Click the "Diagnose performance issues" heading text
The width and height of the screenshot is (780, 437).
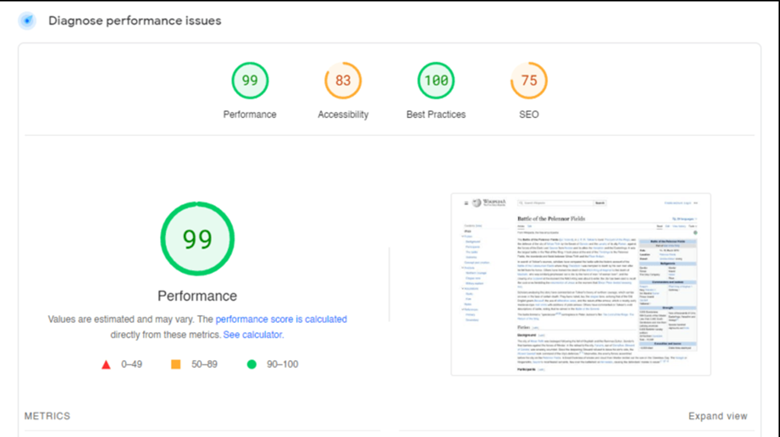pyautogui.click(x=135, y=20)
